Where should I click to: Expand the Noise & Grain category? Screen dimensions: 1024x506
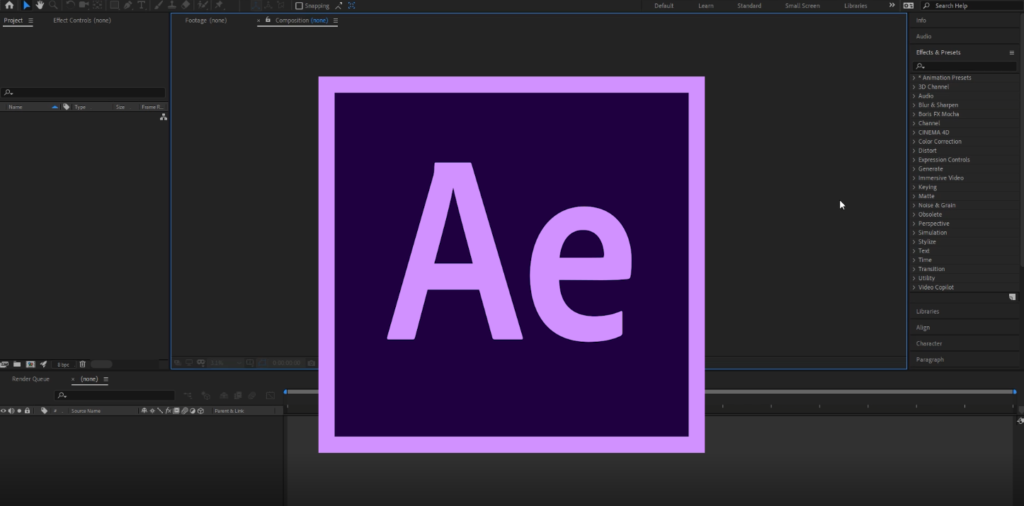tap(914, 206)
